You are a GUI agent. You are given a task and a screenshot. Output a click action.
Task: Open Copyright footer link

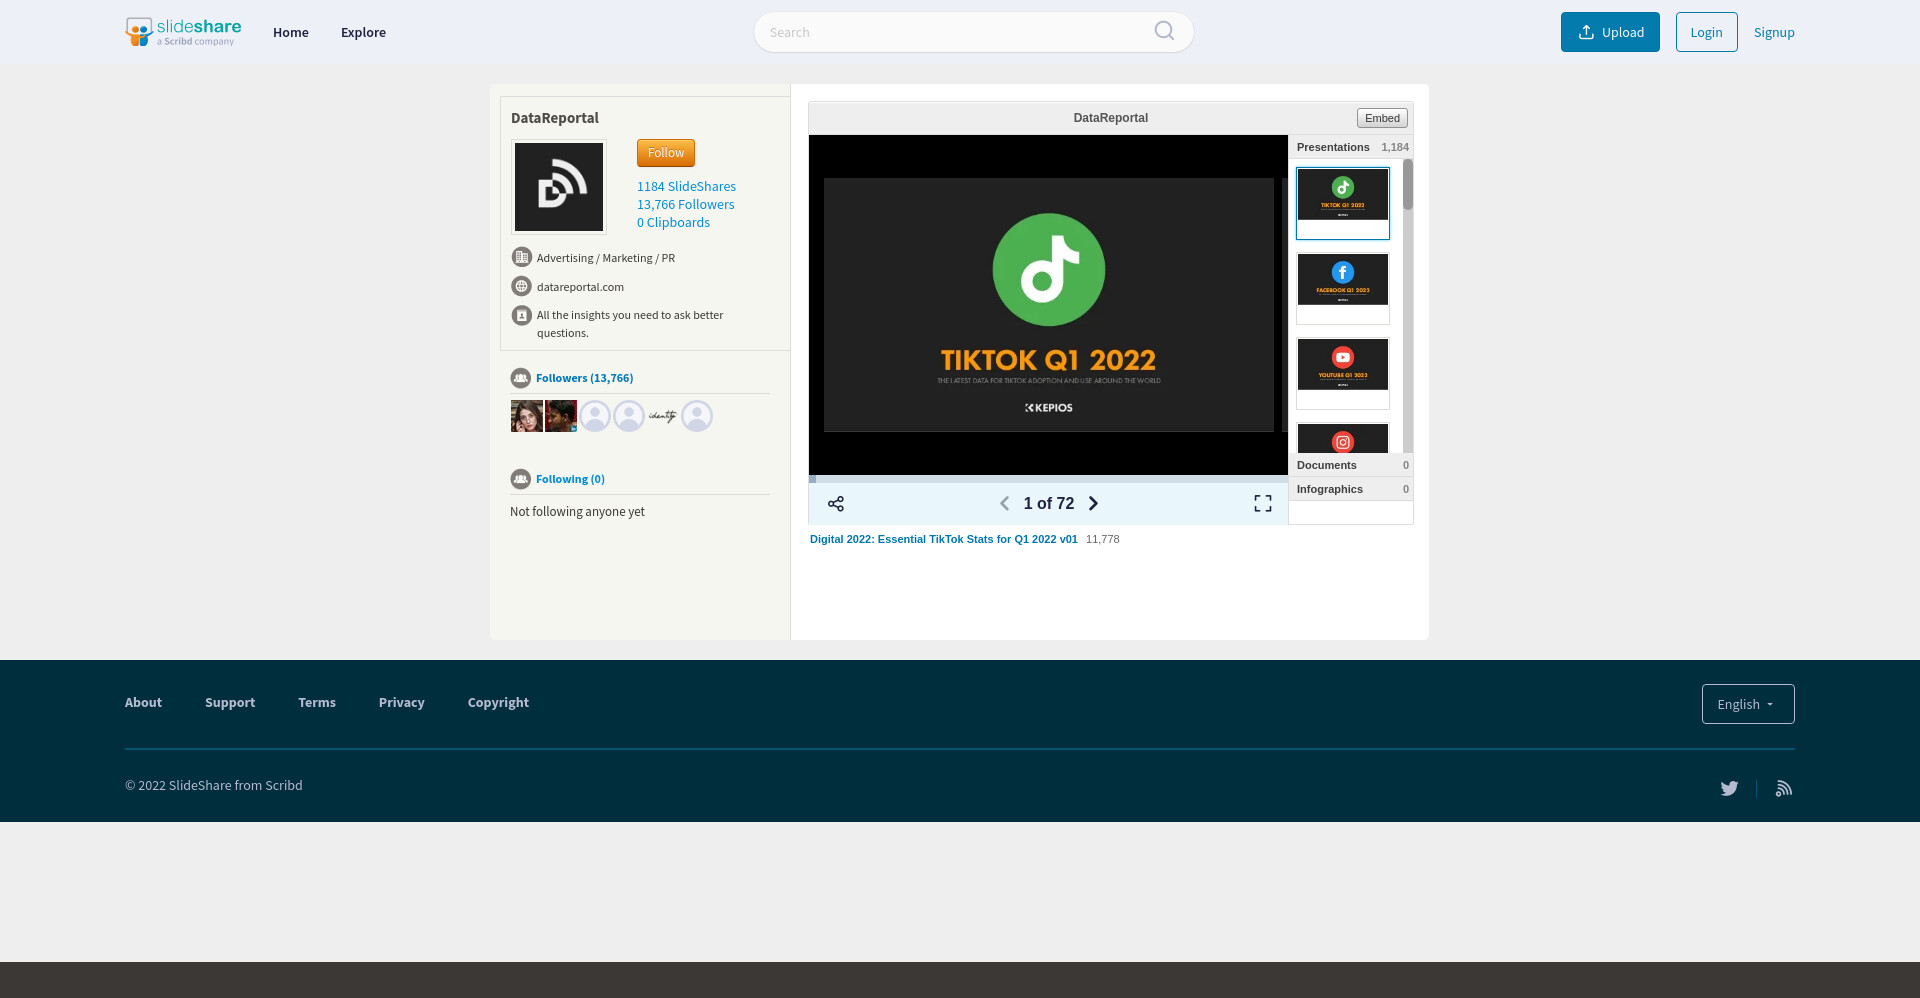[498, 702]
